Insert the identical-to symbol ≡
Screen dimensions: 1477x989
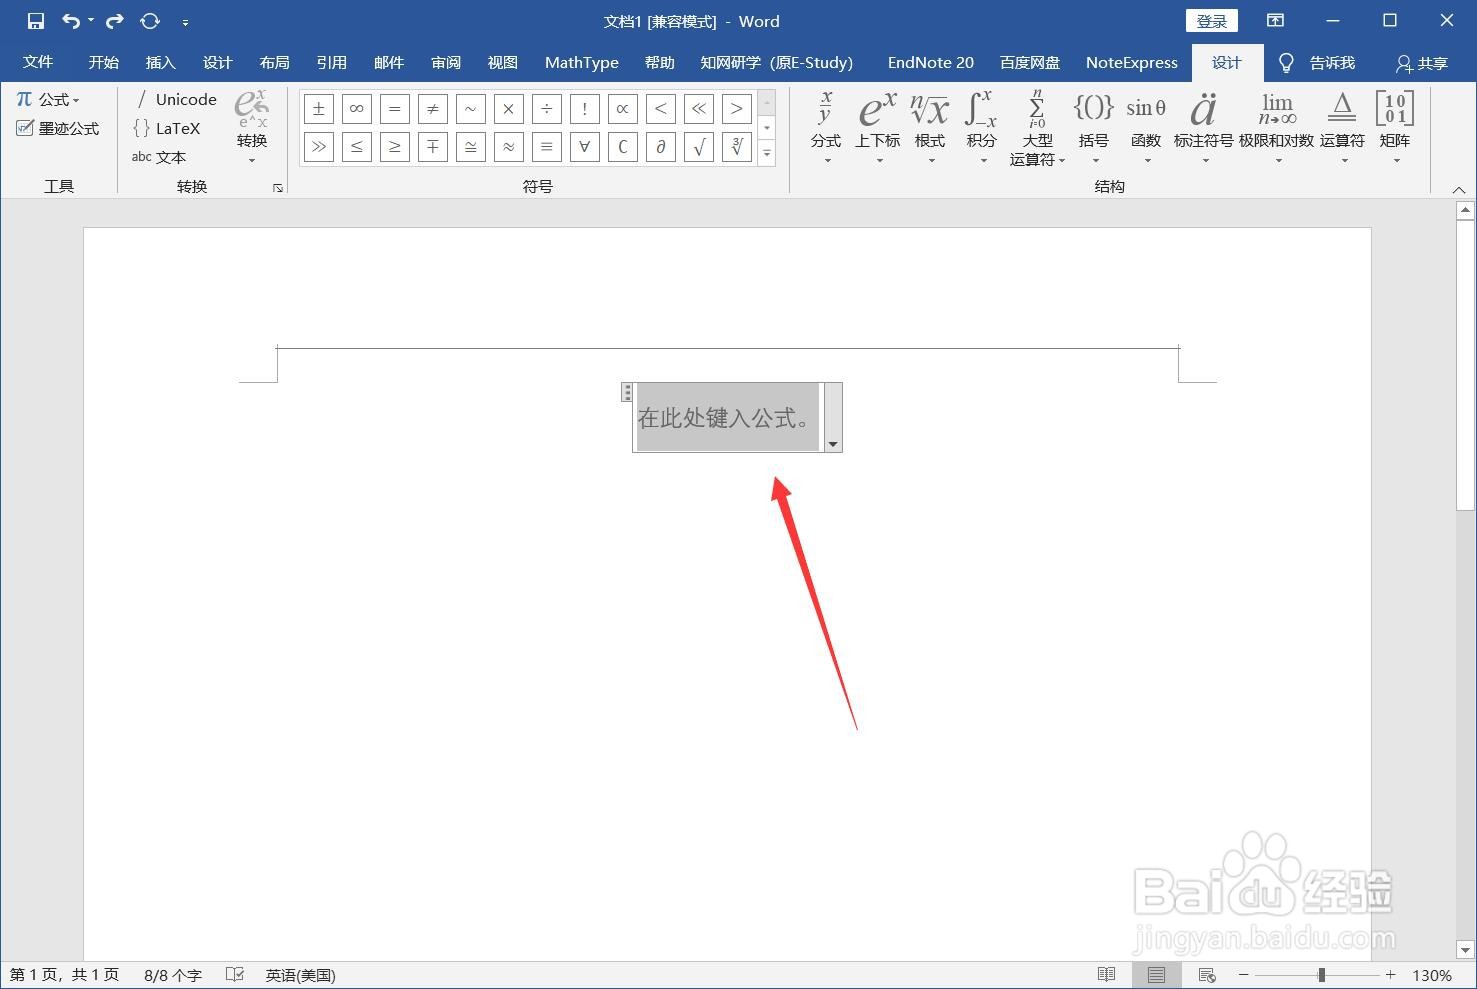(546, 147)
